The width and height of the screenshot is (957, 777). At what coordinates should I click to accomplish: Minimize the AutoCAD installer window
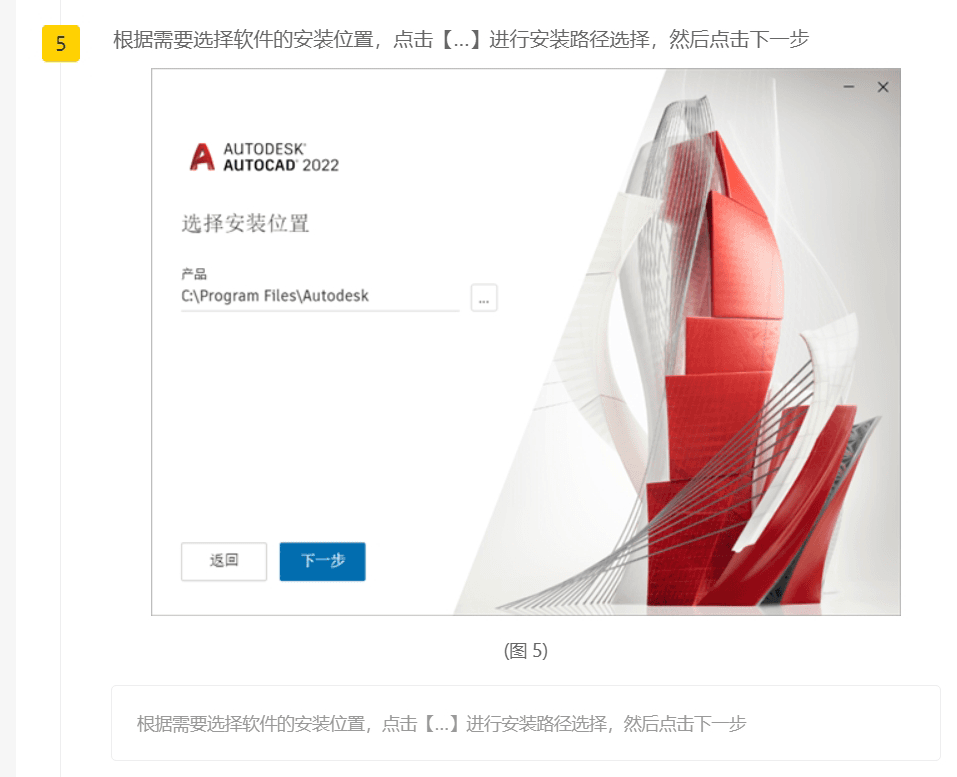click(848, 87)
